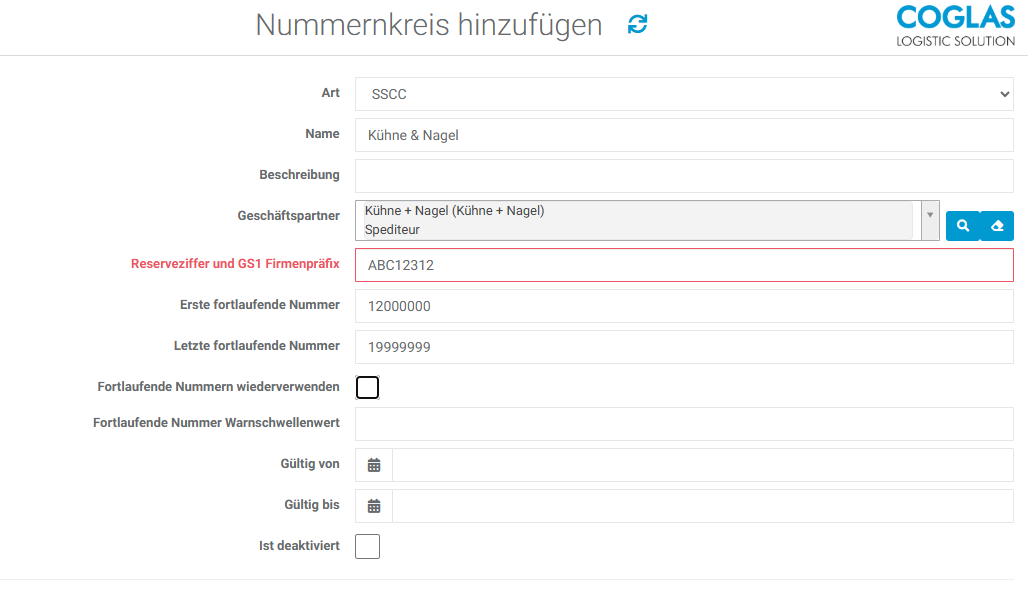Image resolution: width=1028 pixels, height=596 pixels.
Task: Click the Gültig bis label
Action: [311, 505]
